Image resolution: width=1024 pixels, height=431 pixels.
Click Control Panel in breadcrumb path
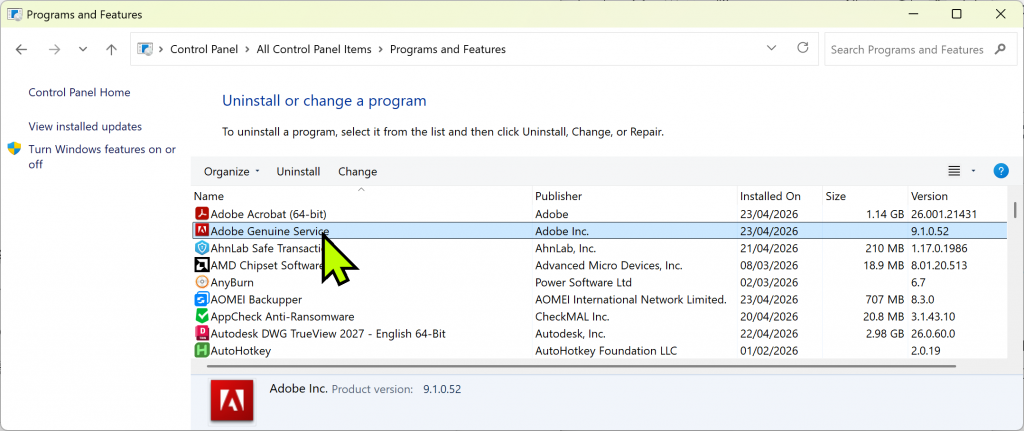[204, 50]
